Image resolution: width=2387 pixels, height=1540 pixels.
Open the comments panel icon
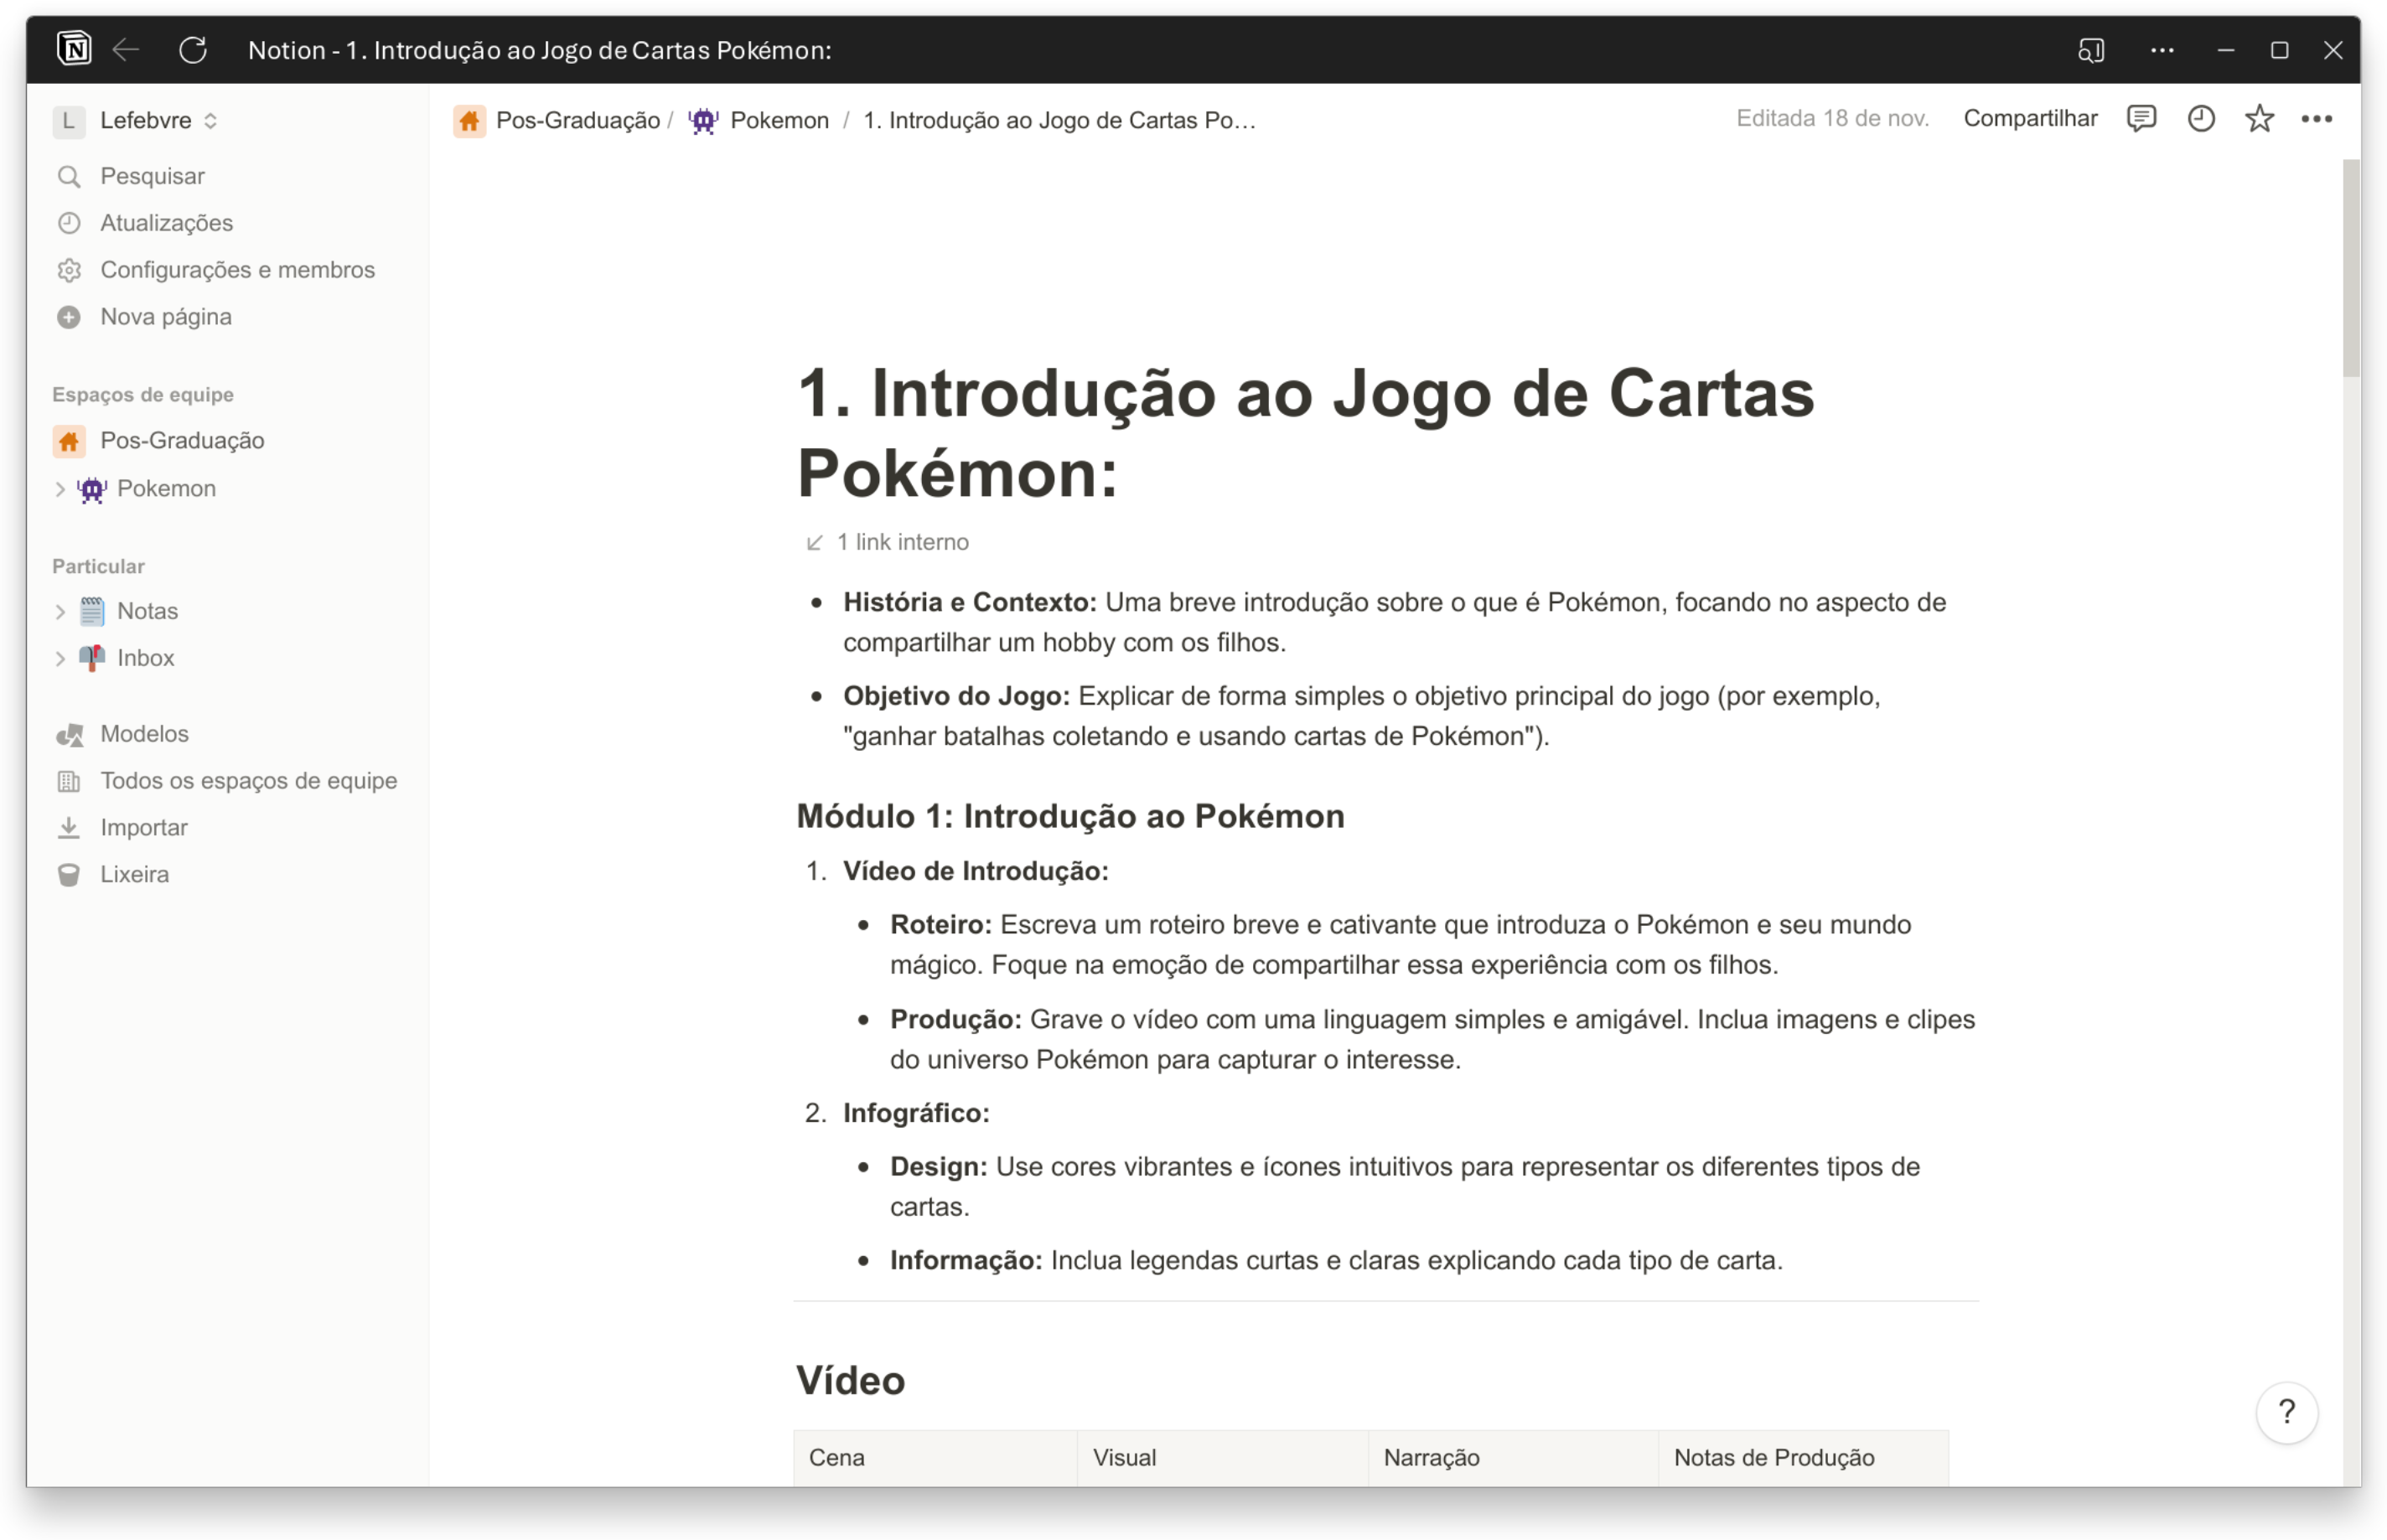click(x=2141, y=118)
